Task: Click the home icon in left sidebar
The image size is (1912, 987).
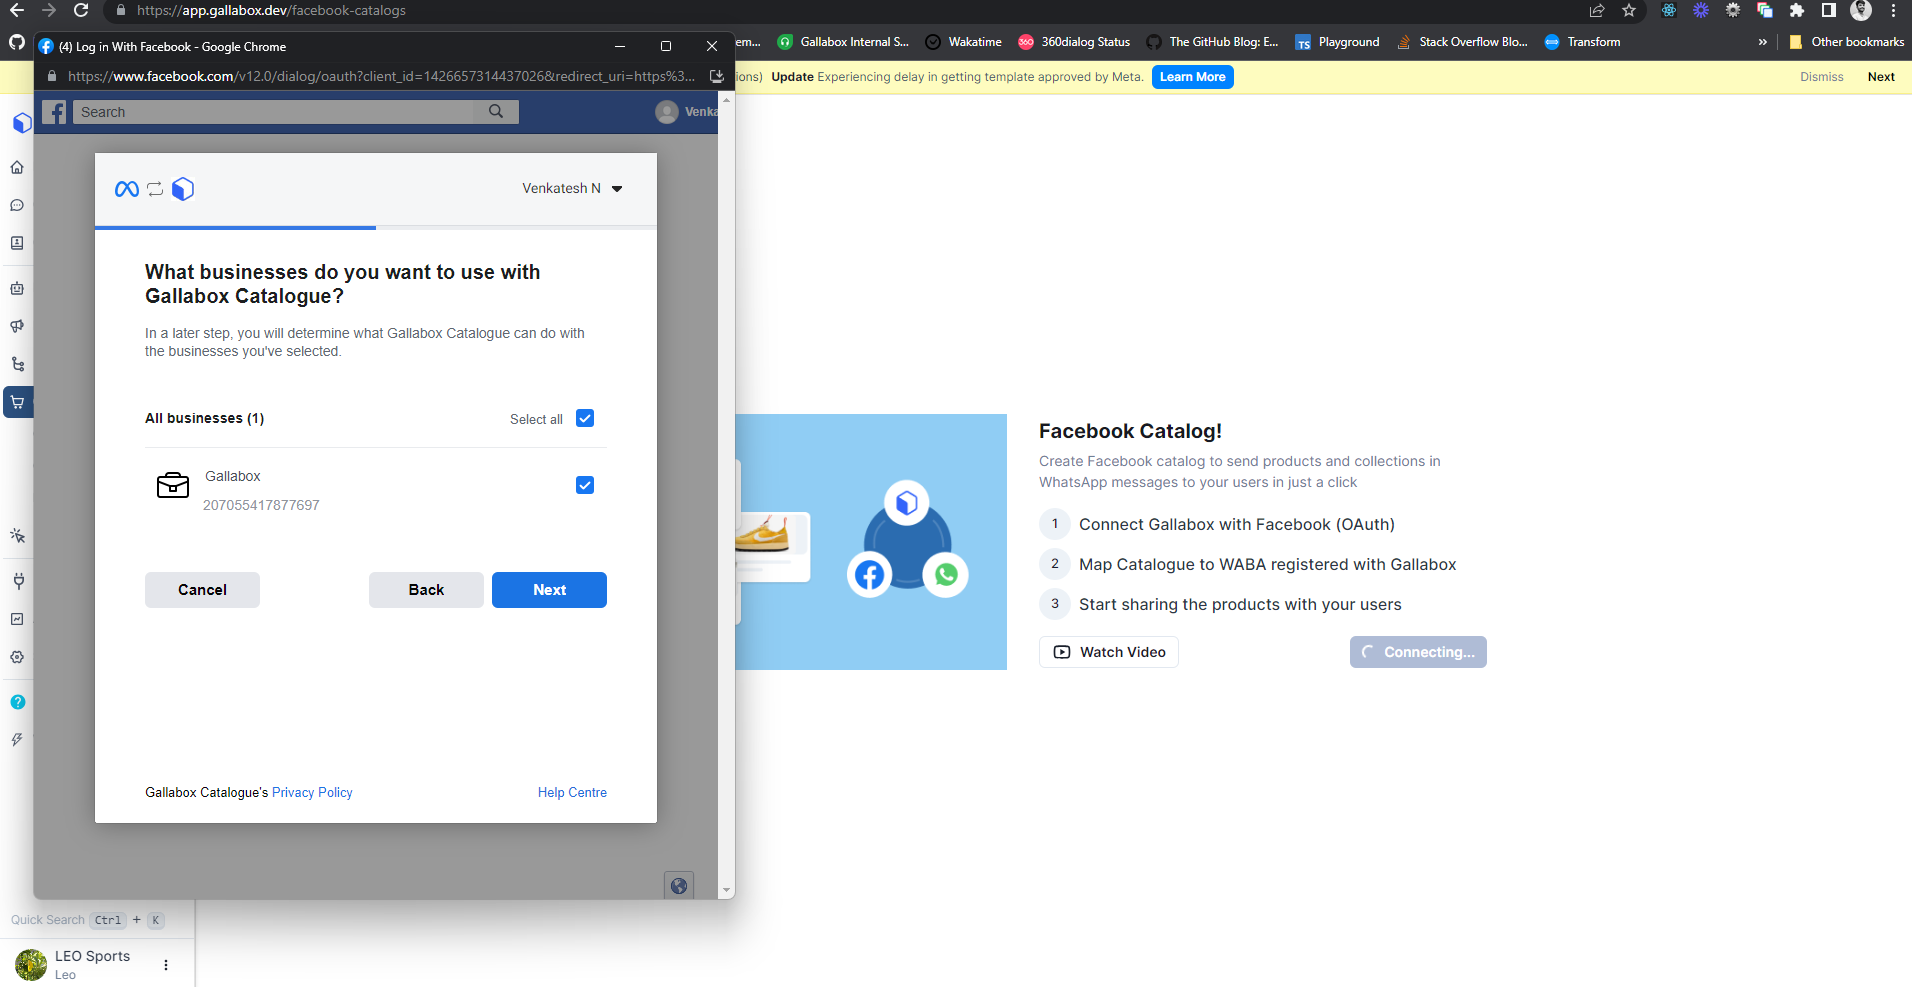Action: pos(17,167)
